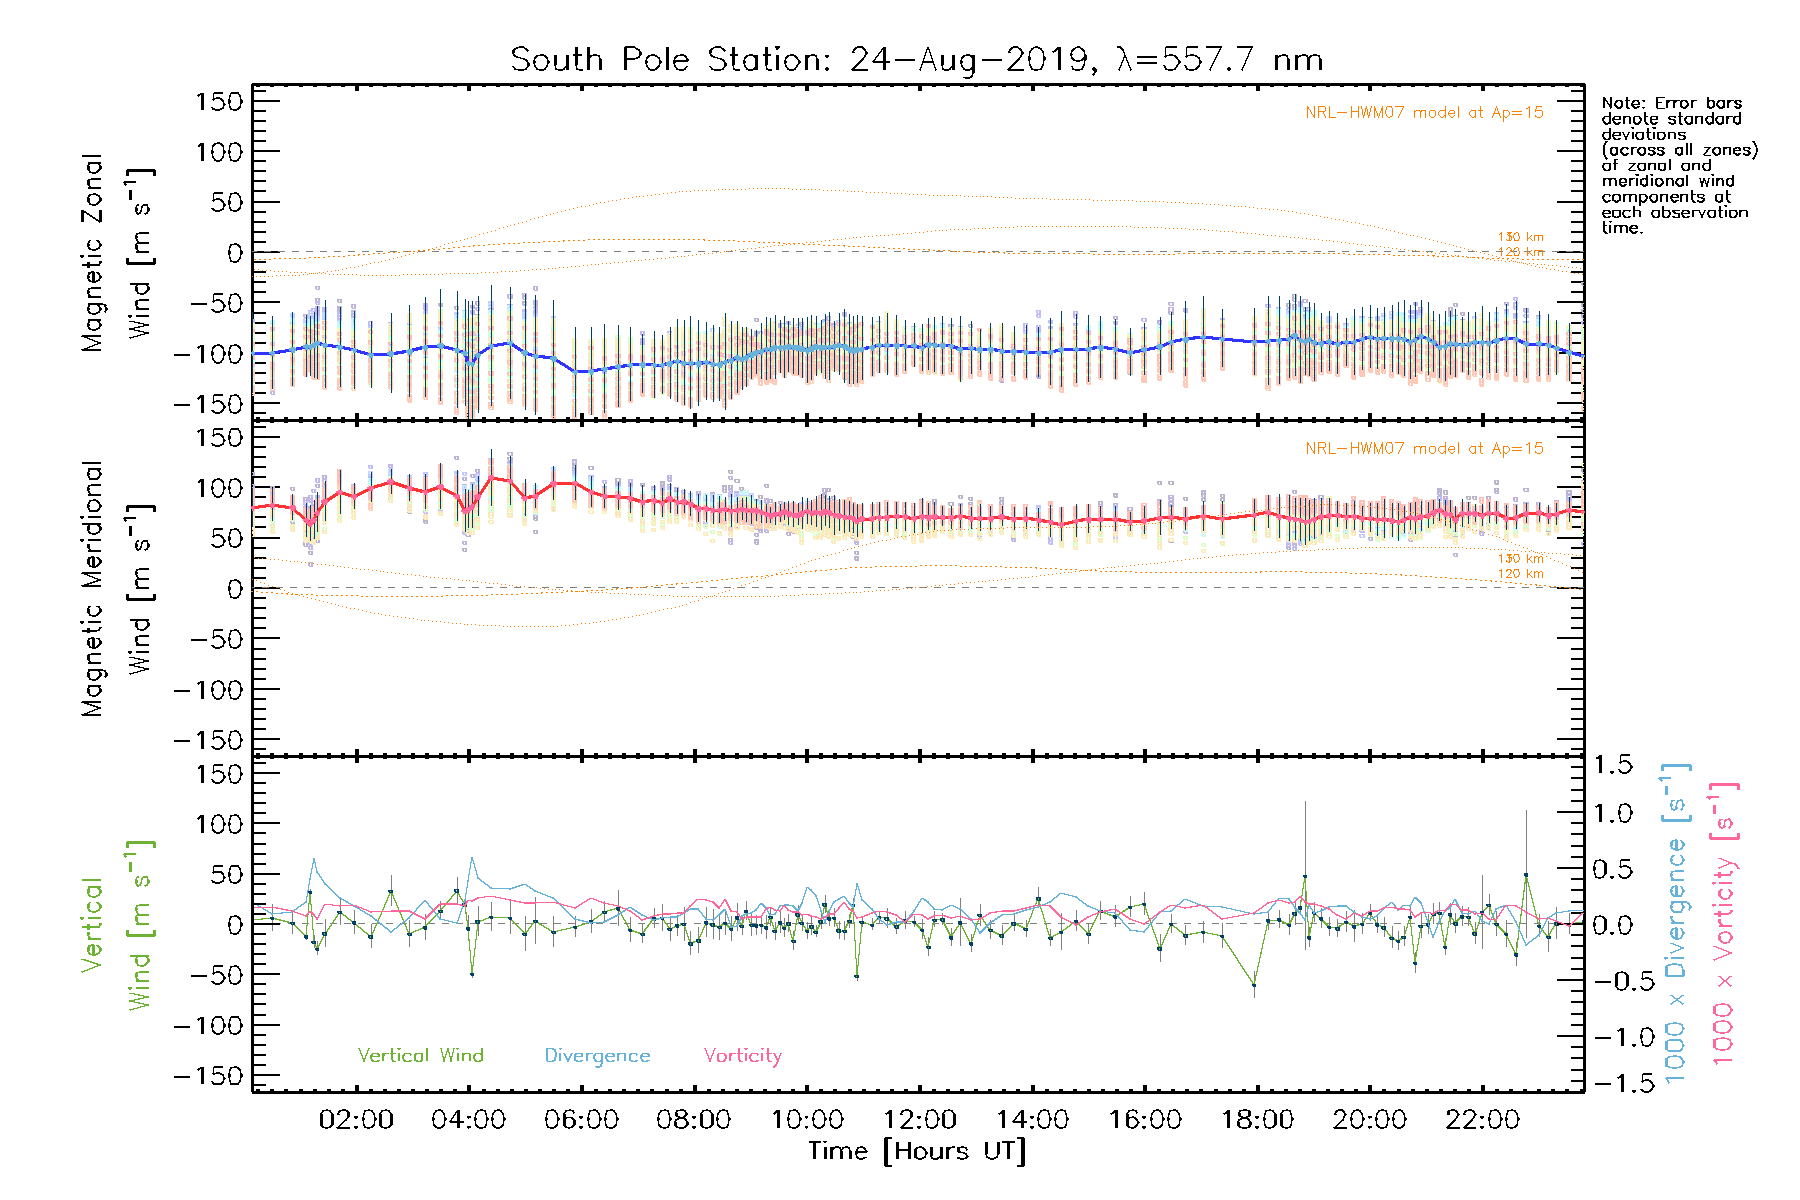Click the Magnetic Zonal Wind axis label
The width and height of the screenshot is (1800, 1200).
point(116,253)
